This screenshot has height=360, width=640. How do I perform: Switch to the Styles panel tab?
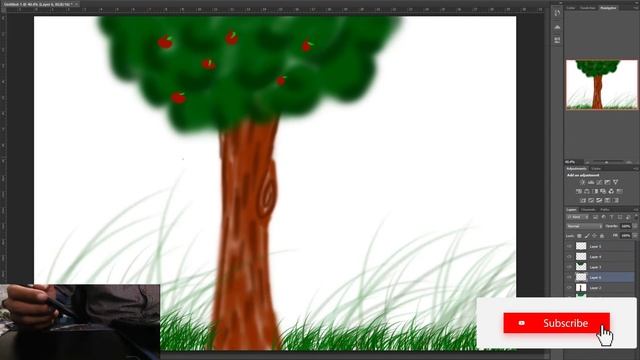(596, 169)
